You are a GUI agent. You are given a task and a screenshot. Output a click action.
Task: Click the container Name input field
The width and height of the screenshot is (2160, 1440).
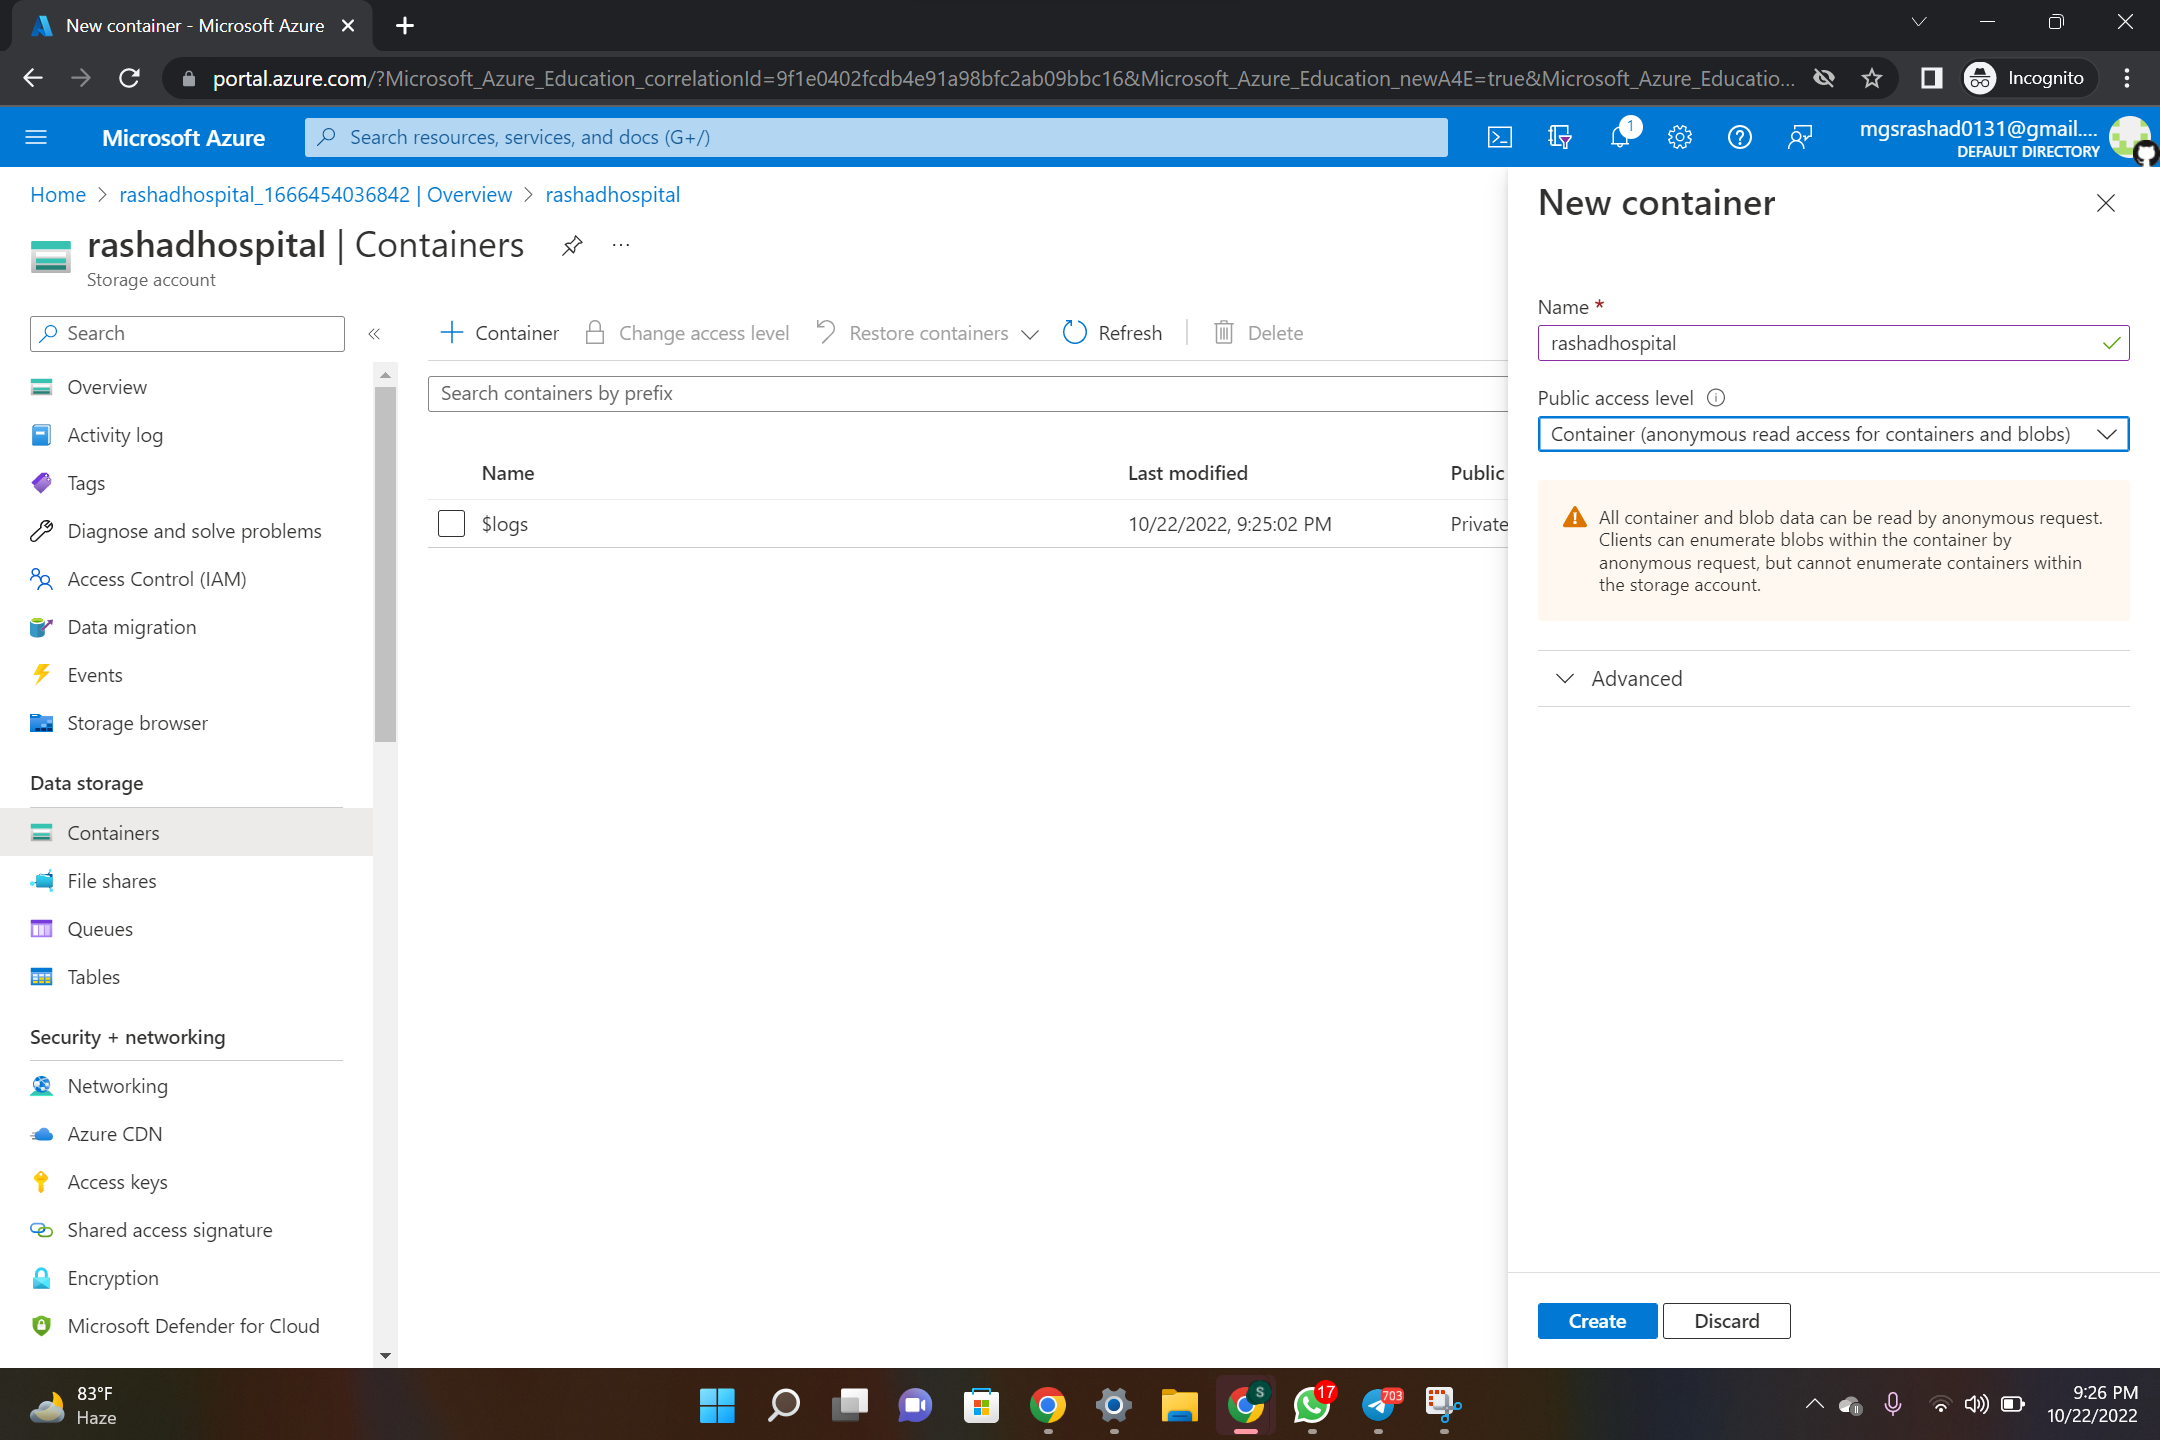1820,343
